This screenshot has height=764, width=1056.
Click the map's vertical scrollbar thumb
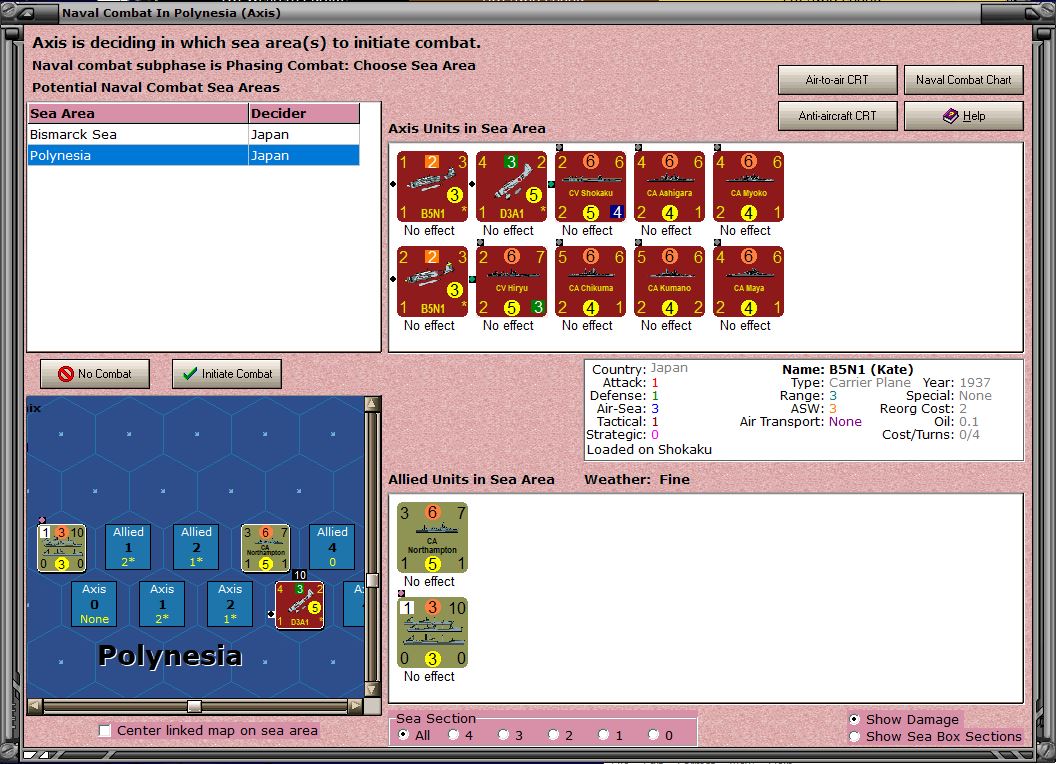pos(372,580)
